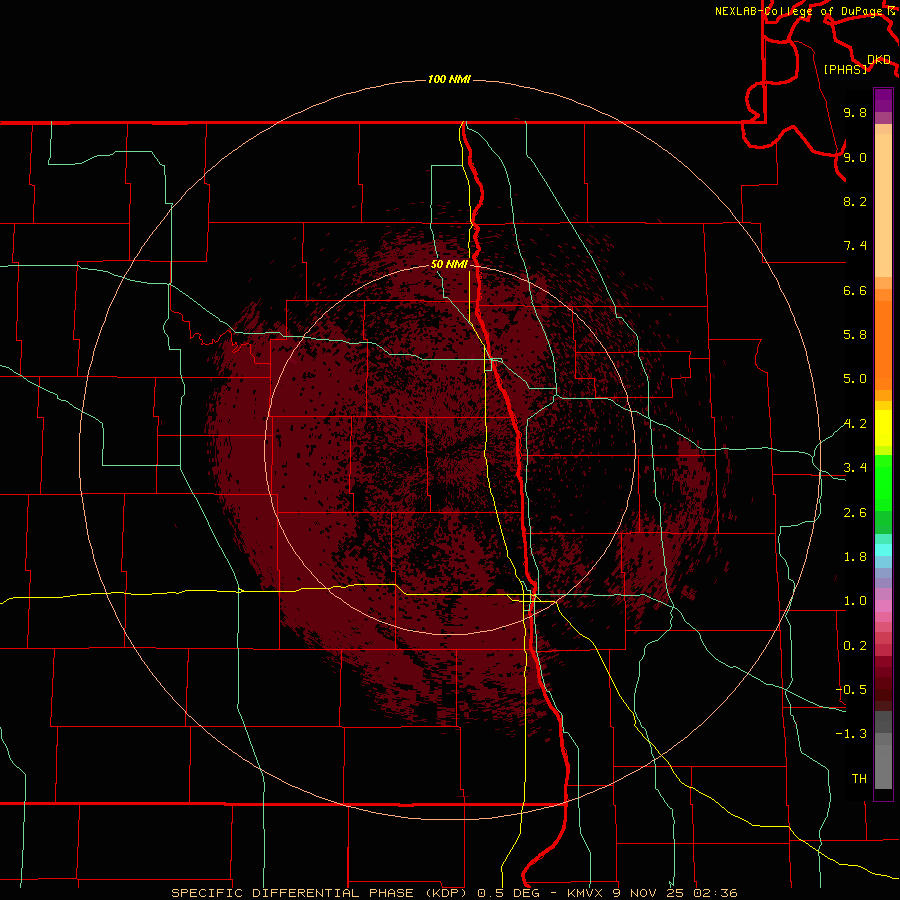Select the DKD label above the color bar
The width and height of the screenshot is (900, 900).
click(x=879, y=59)
